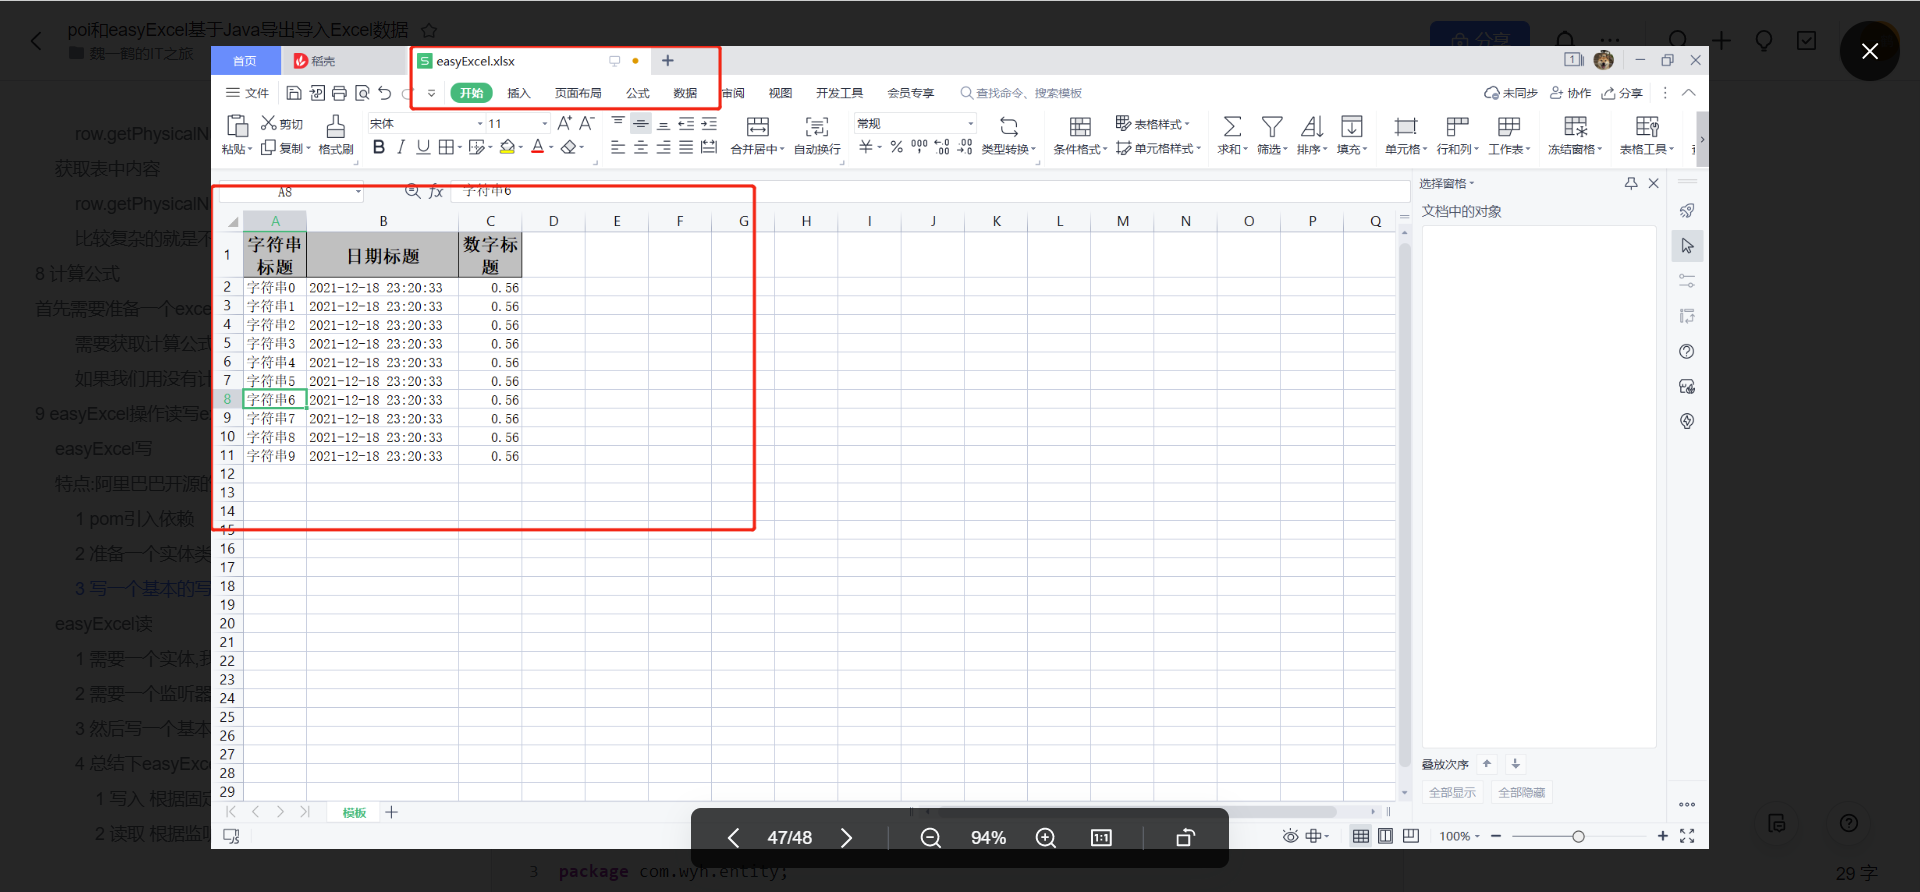This screenshot has width=1920, height=892.
Task: Switch to 公式 (Formula) ribbon tab
Action: click(637, 93)
